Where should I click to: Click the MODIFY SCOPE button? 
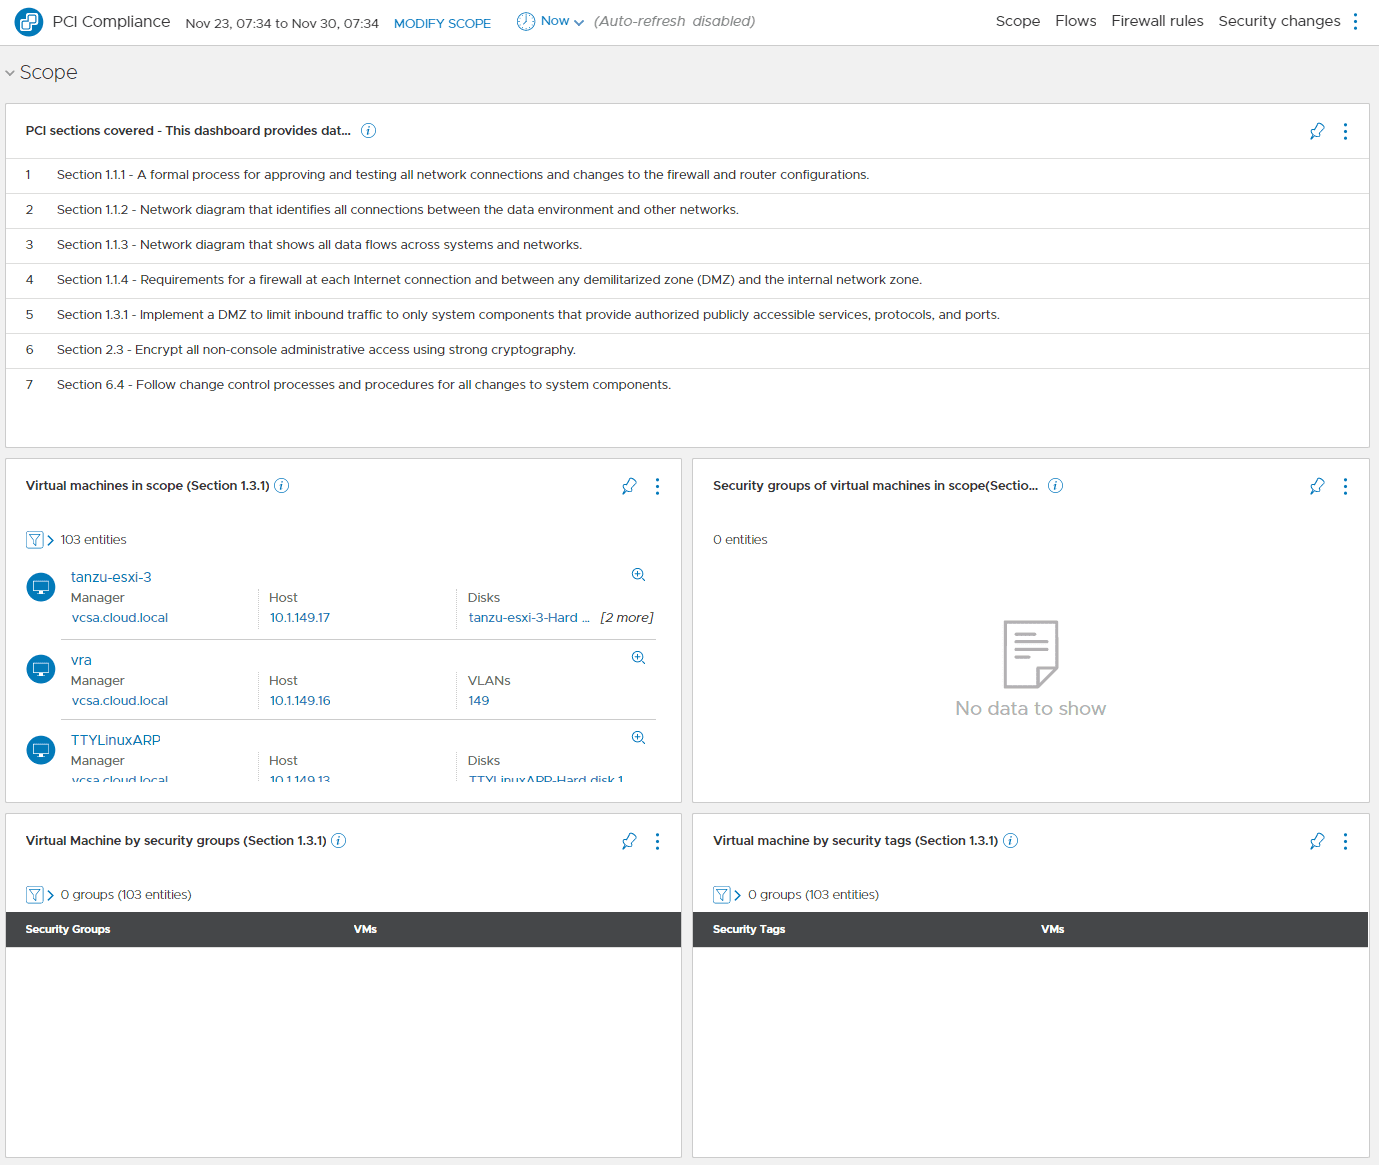[x=442, y=23]
